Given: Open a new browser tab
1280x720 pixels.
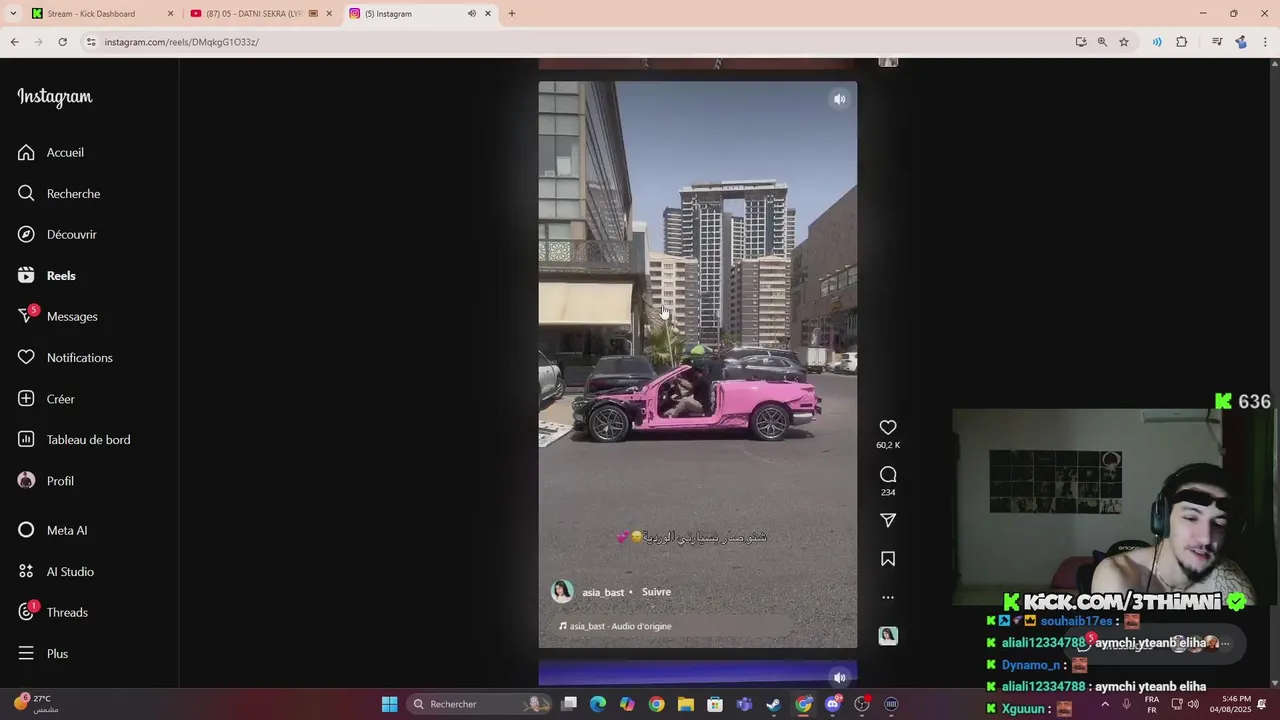Looking at the screenshot, I should tap(511, 14).
